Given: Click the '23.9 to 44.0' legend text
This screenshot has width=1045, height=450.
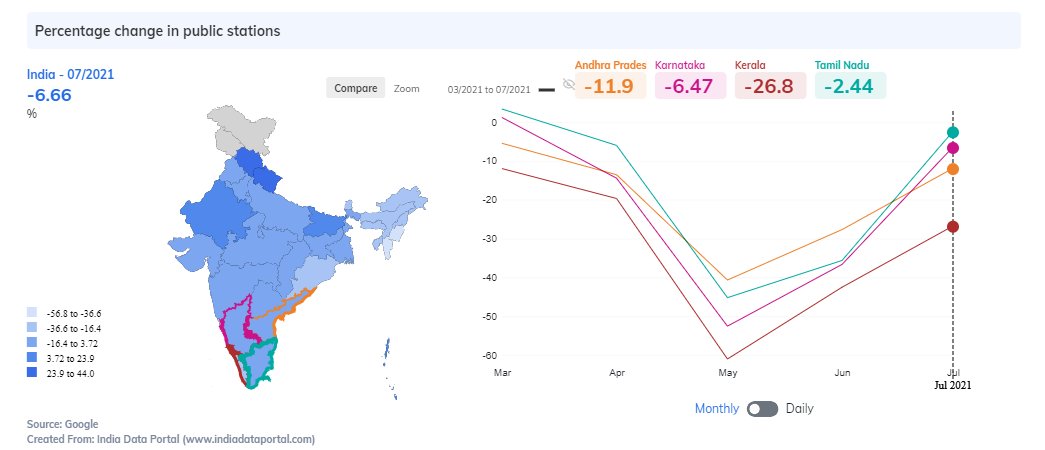Looking at the screenshot, I should (70, 373).
